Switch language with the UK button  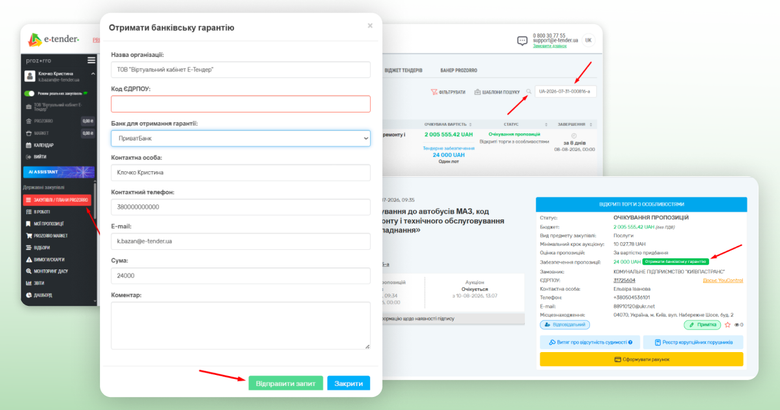point(588,40)
